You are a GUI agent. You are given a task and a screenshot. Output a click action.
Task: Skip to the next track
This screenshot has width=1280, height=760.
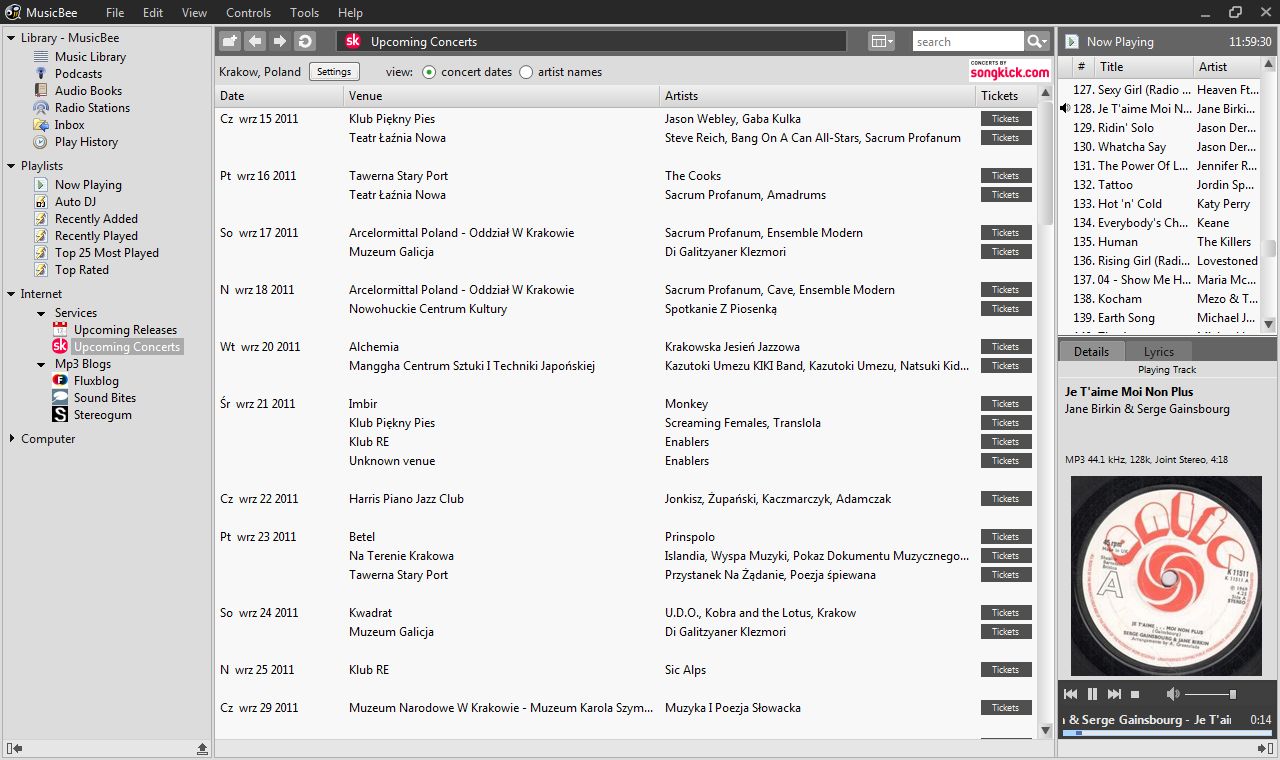tap(1114, 694)
